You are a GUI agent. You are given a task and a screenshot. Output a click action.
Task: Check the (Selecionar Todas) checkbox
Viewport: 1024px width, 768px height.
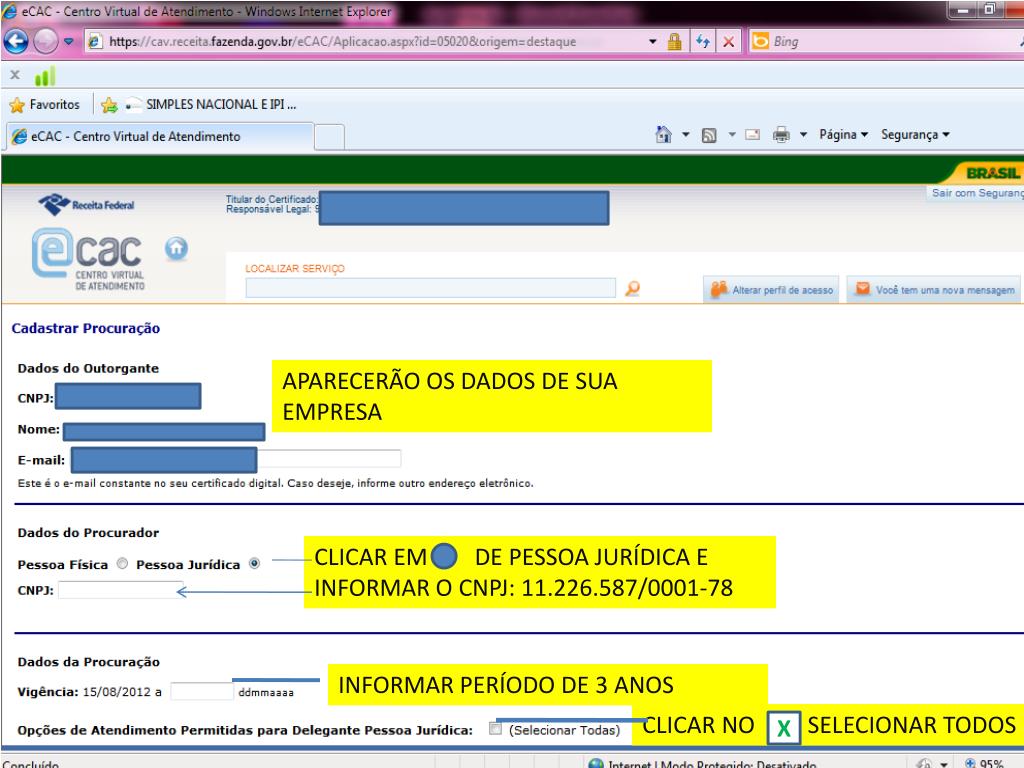point(496,730)
